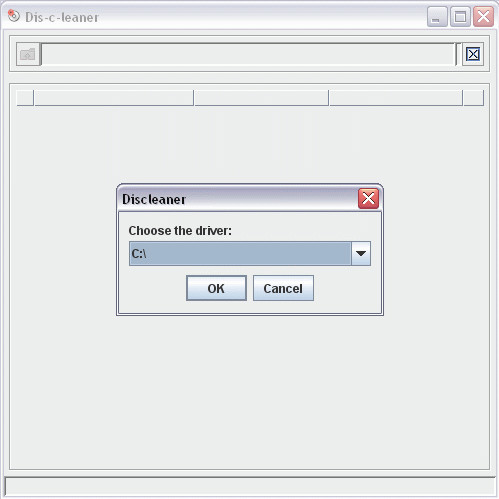Click the "Choose the driver:" label
499x499 pixels.
click(x=180, y=231)
